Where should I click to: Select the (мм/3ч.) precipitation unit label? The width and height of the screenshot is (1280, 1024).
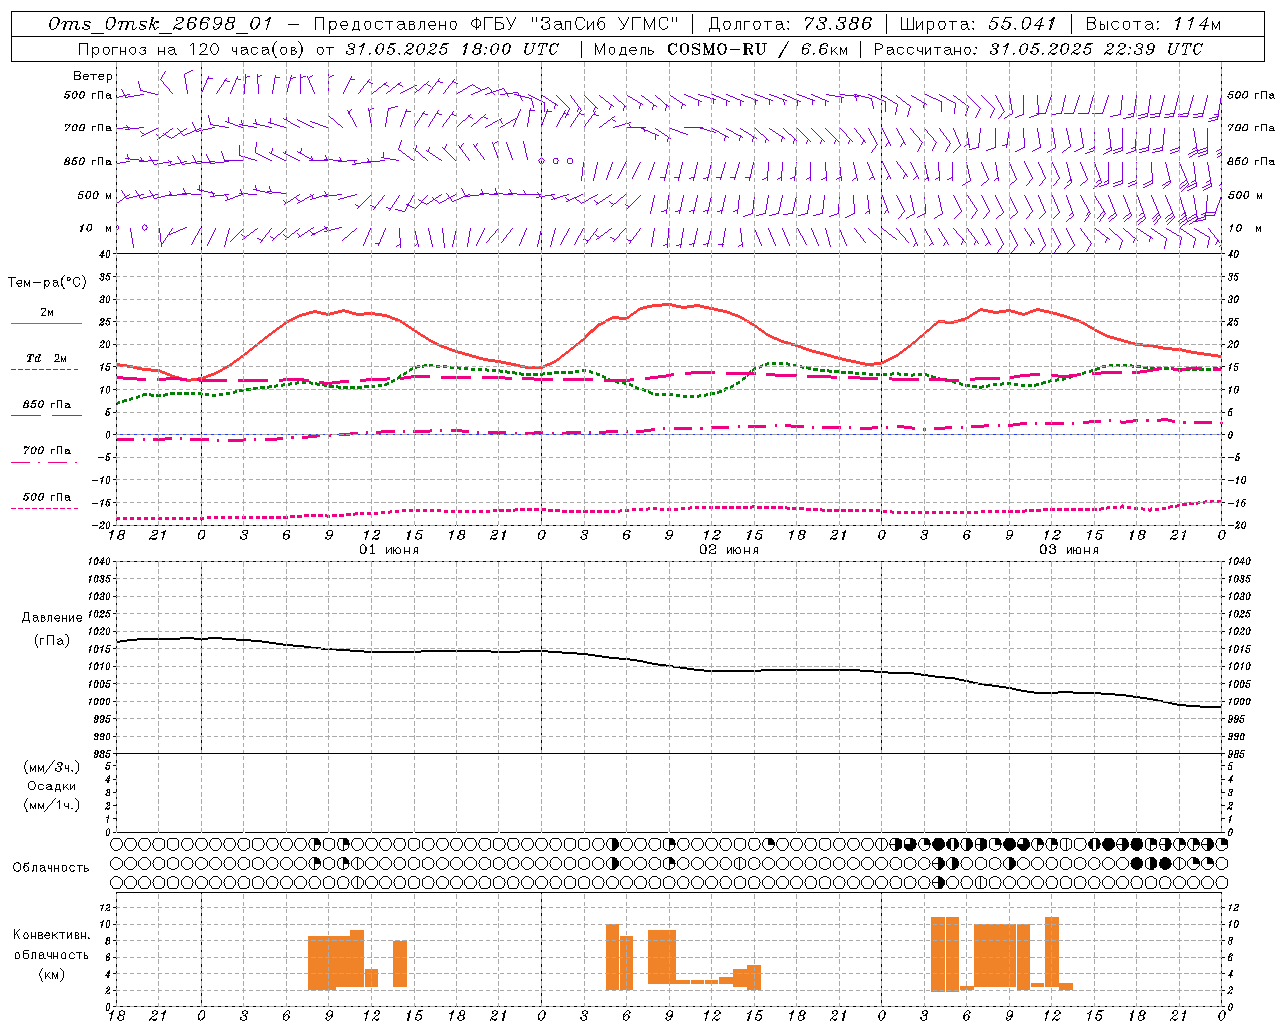click(x=52, y=767)
